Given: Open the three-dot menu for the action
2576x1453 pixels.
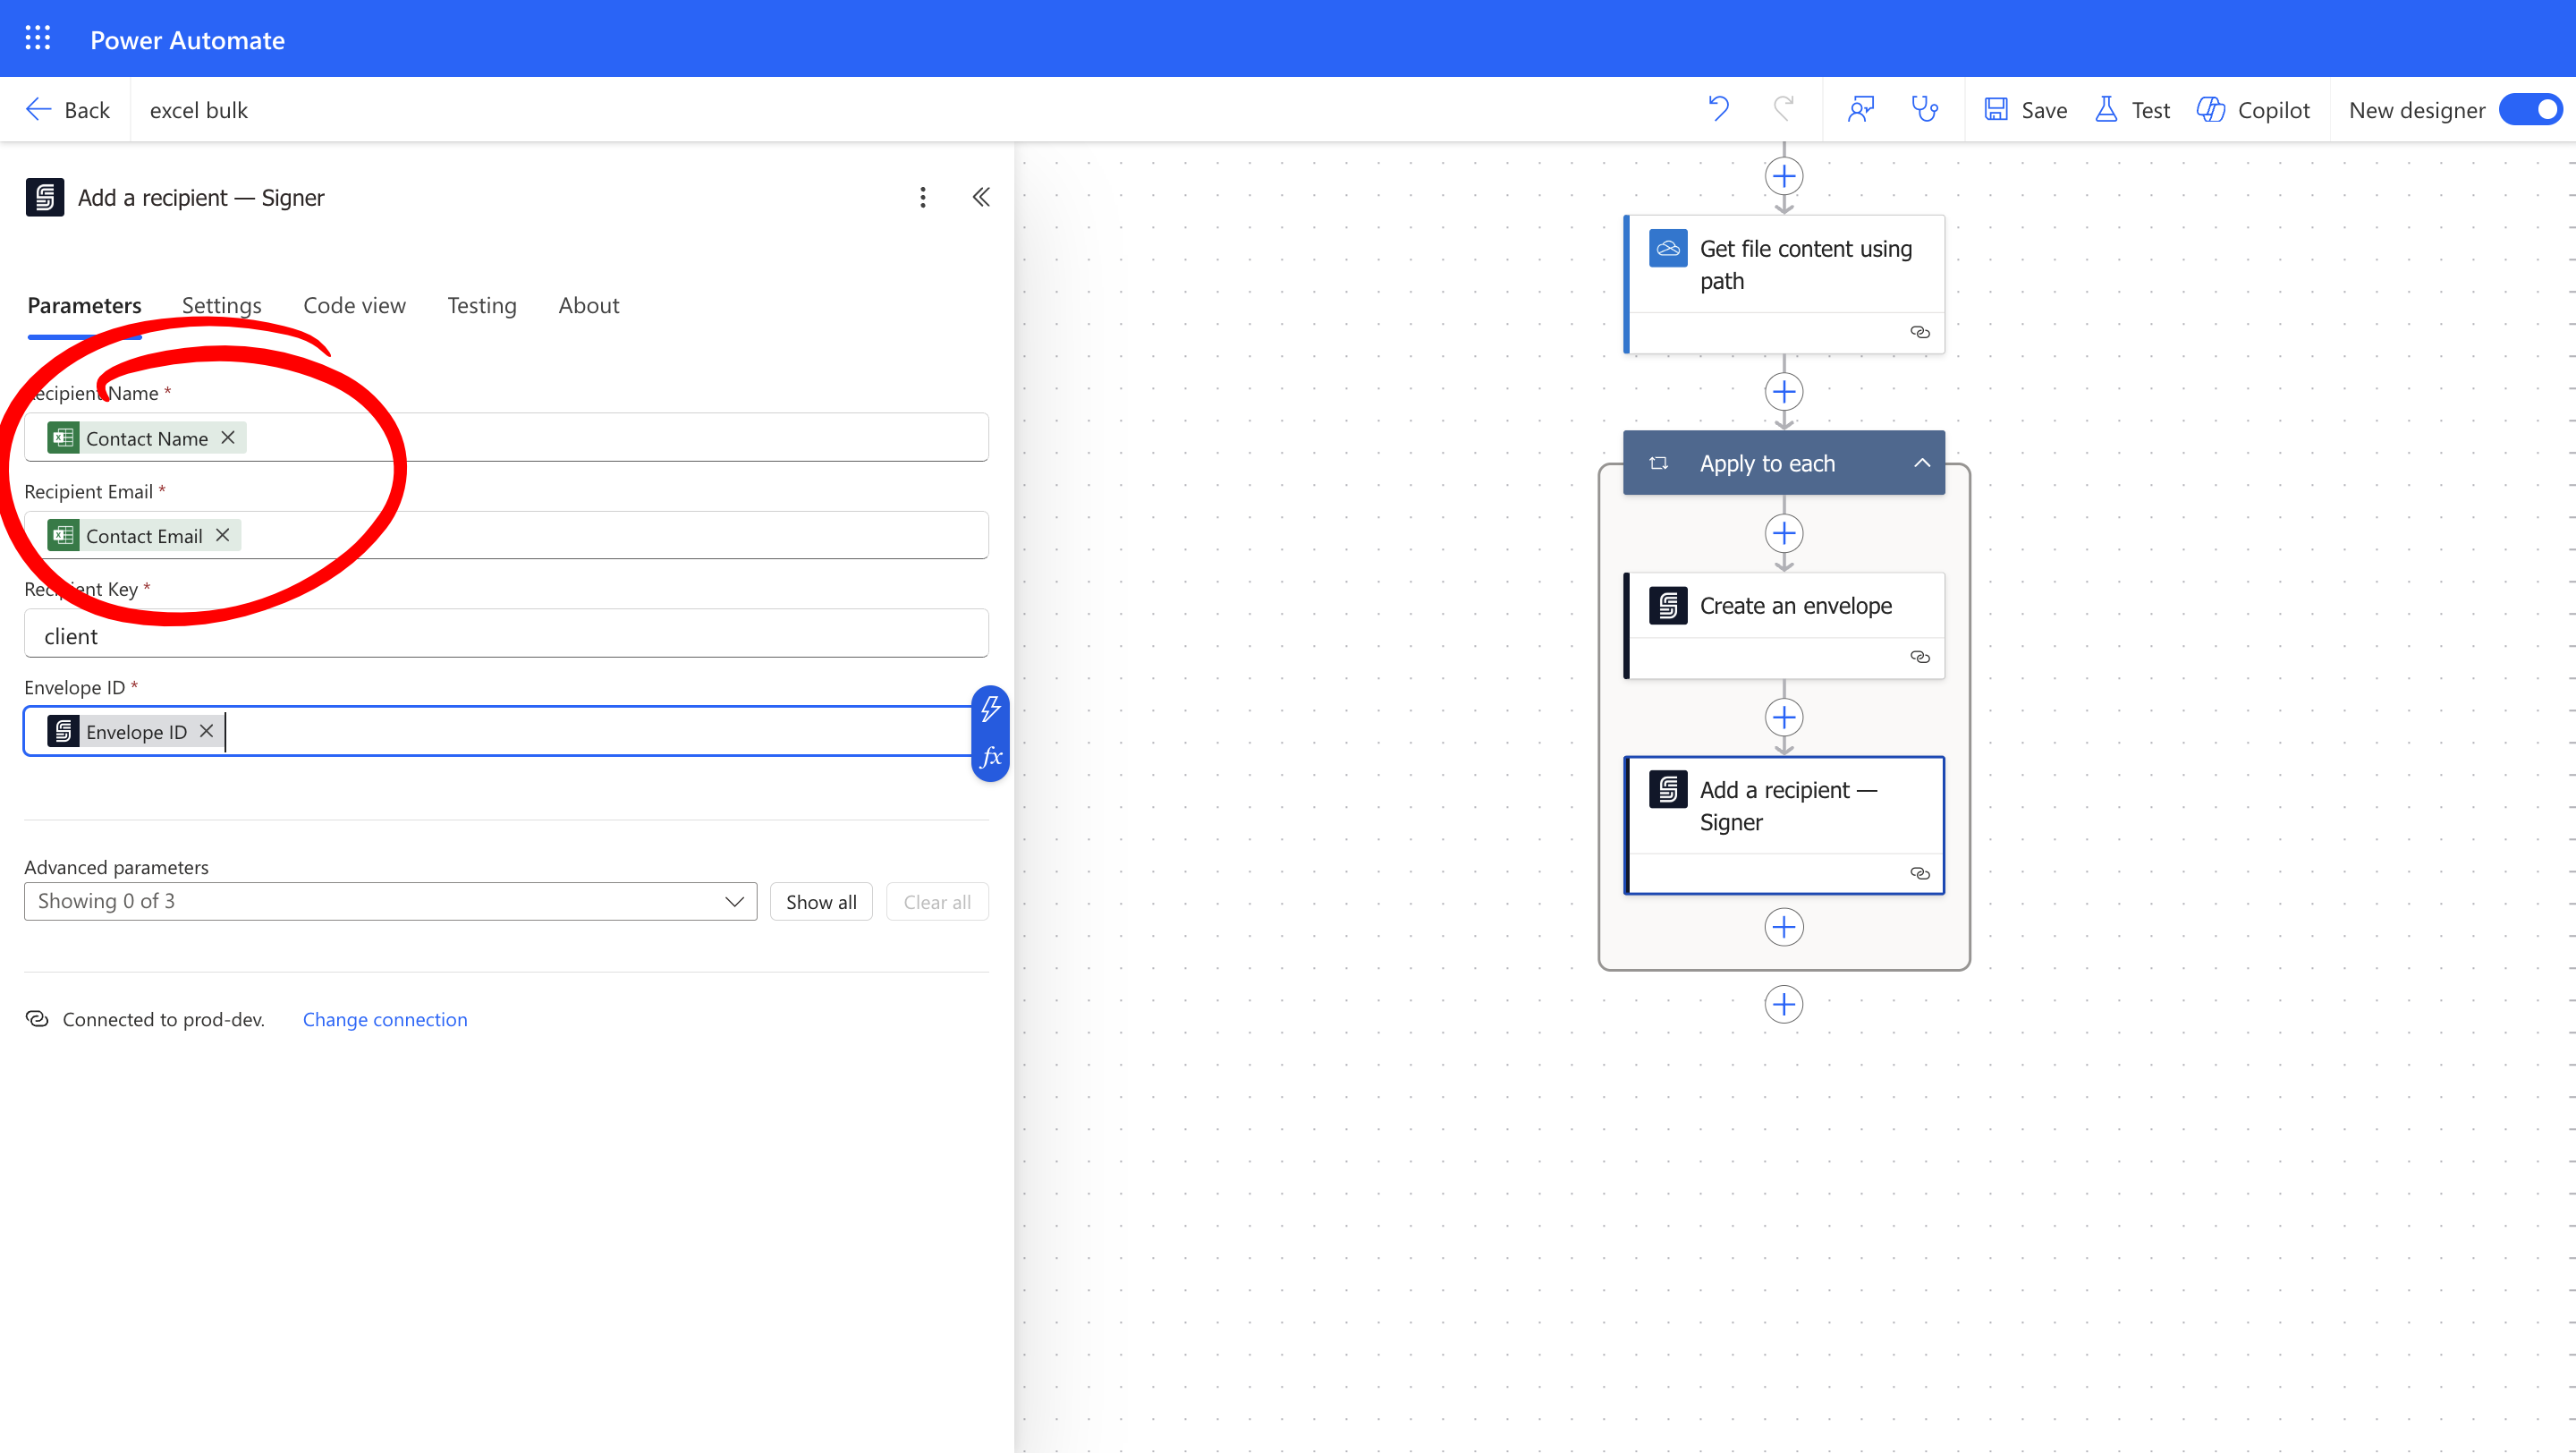Looking at the screenshot, I should click(x=922, y=197).
